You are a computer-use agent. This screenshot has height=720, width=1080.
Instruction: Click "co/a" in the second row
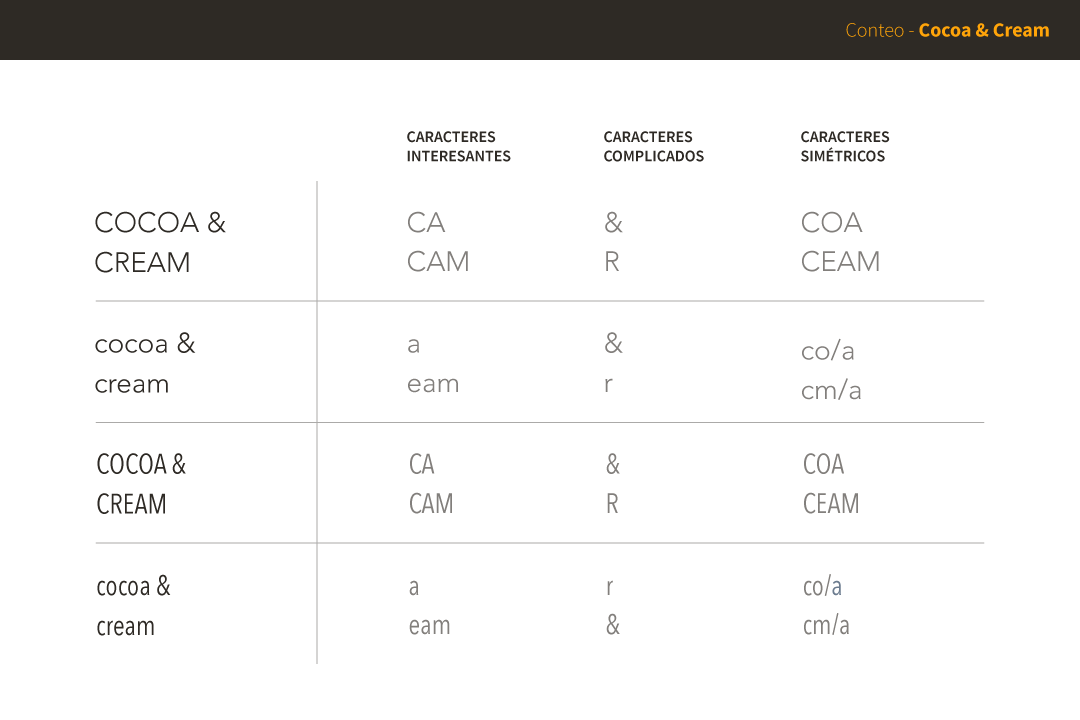pyautogui.click(x=827, y=351)
